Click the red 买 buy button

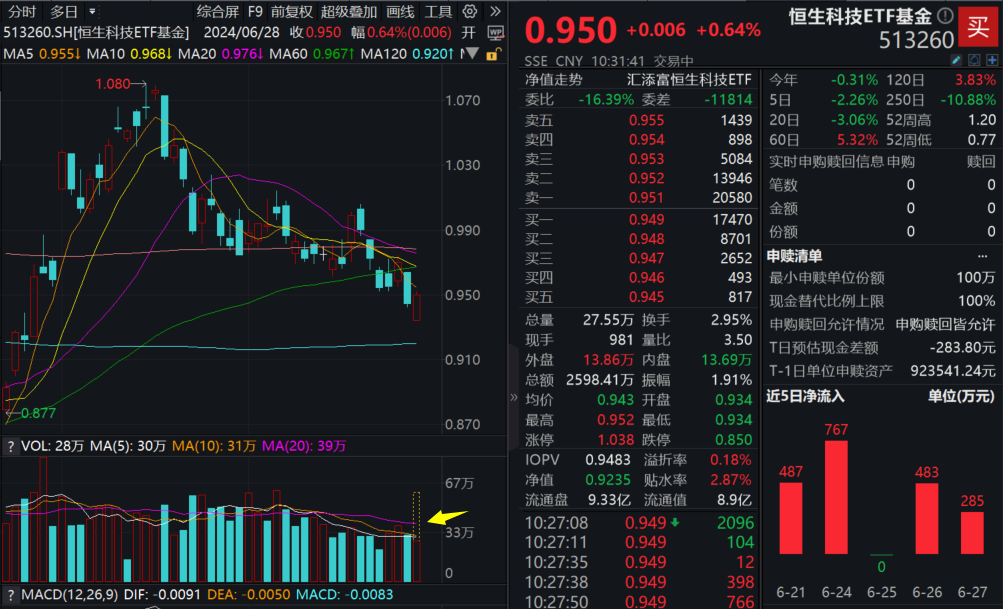978,27
